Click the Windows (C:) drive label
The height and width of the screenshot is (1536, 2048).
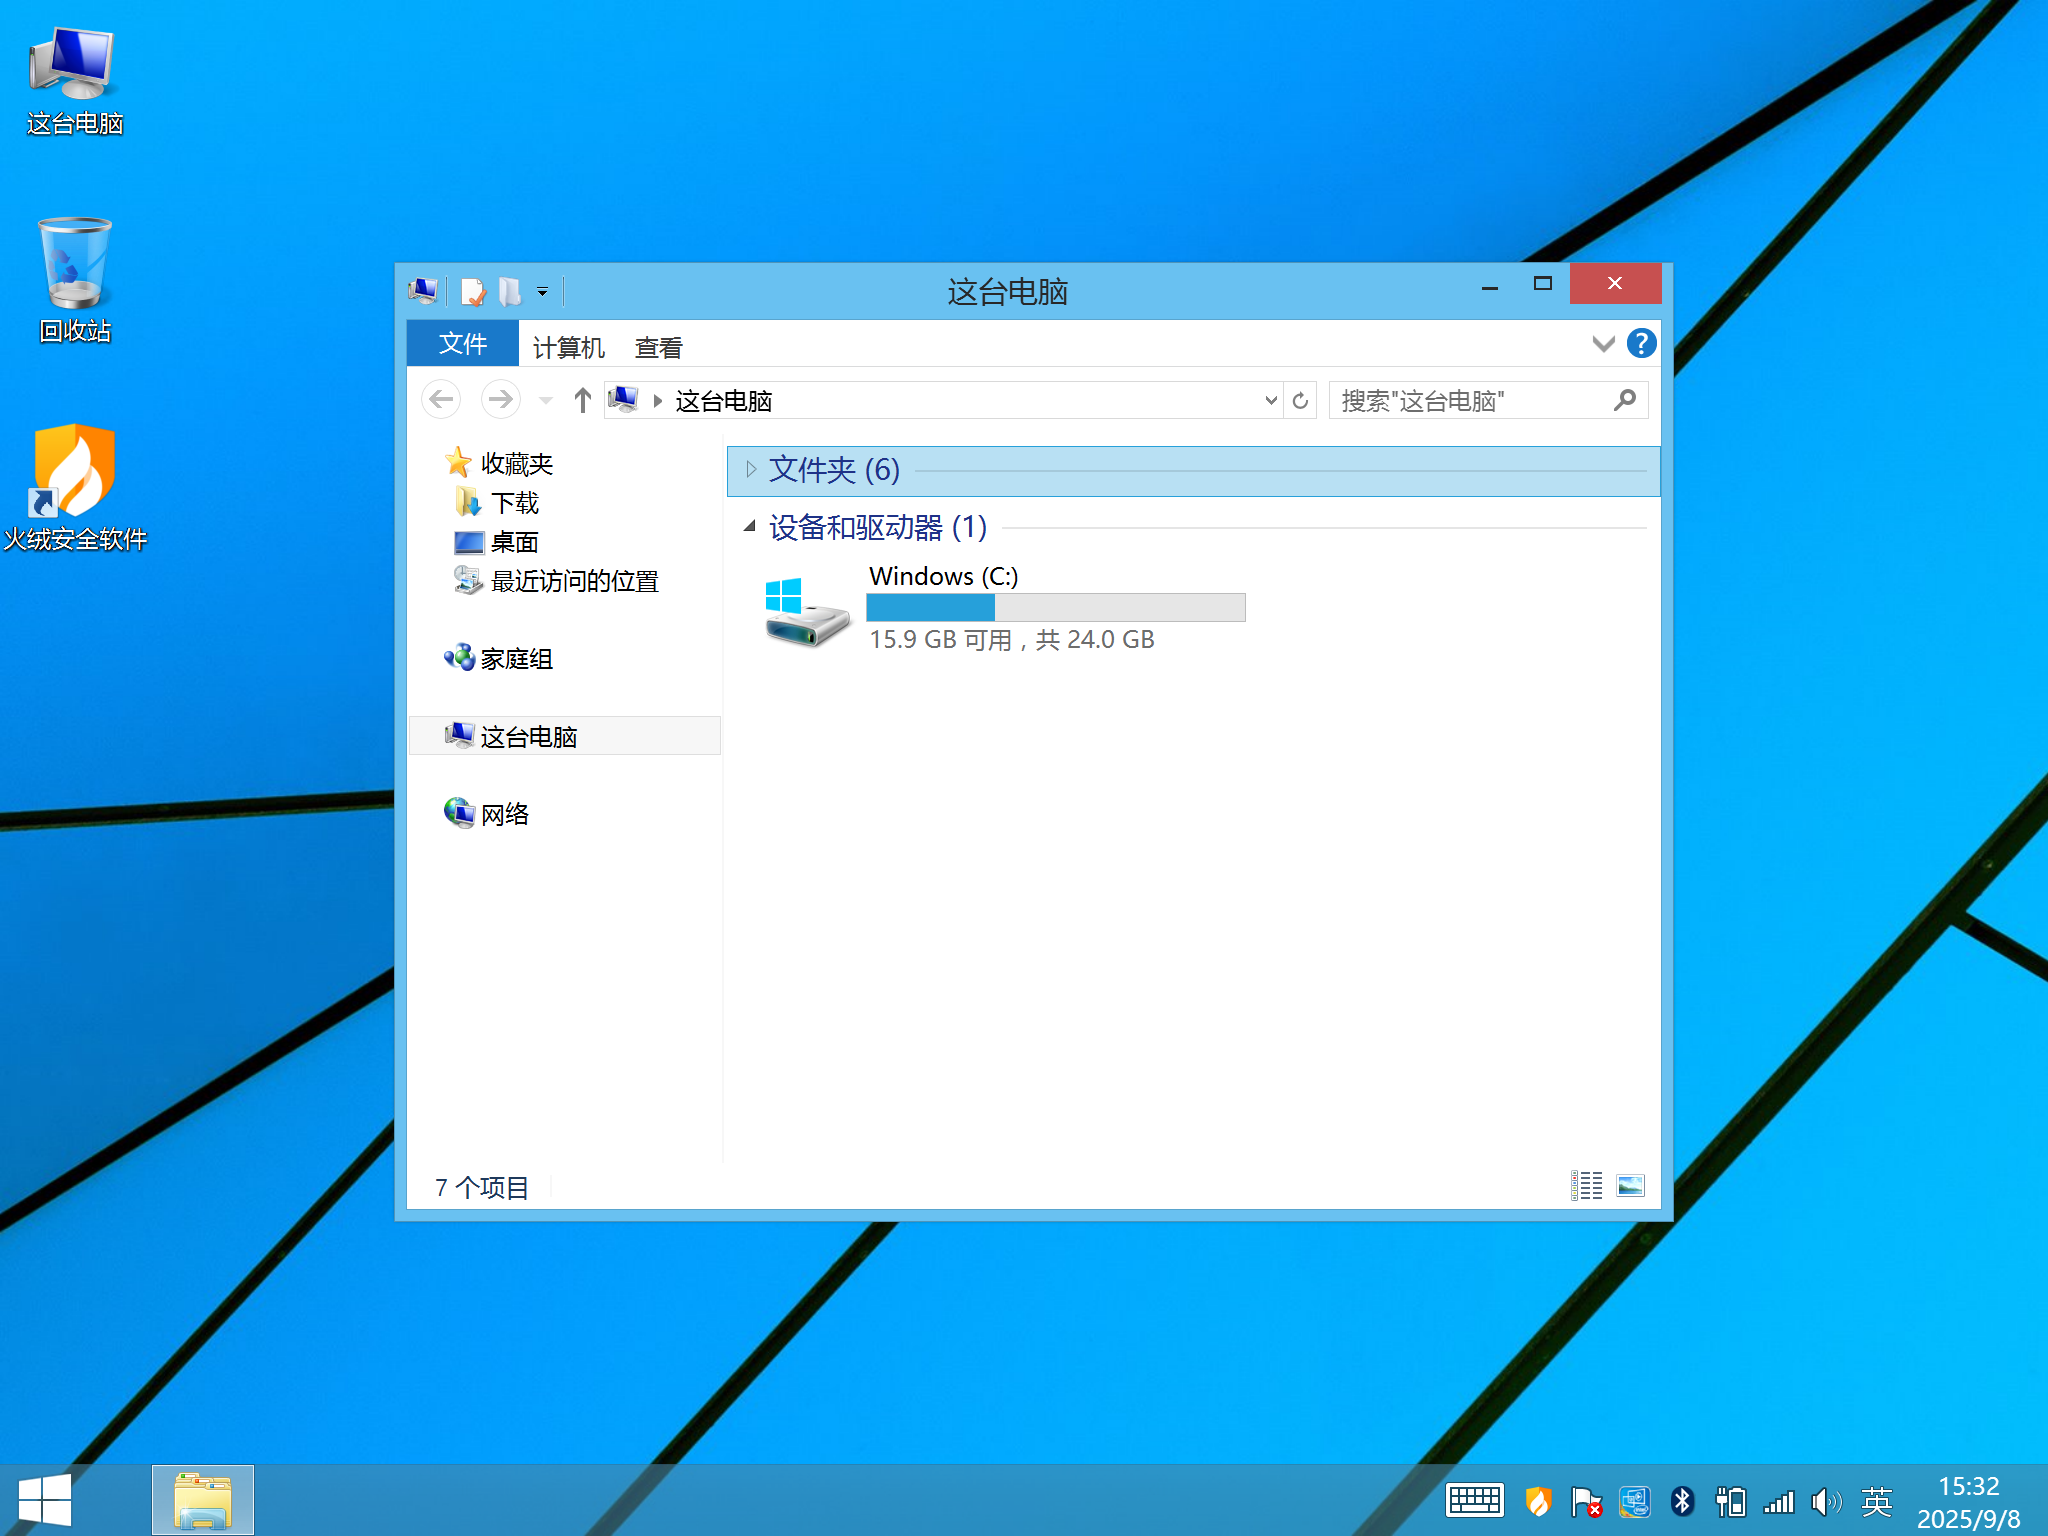coord(943,576)
